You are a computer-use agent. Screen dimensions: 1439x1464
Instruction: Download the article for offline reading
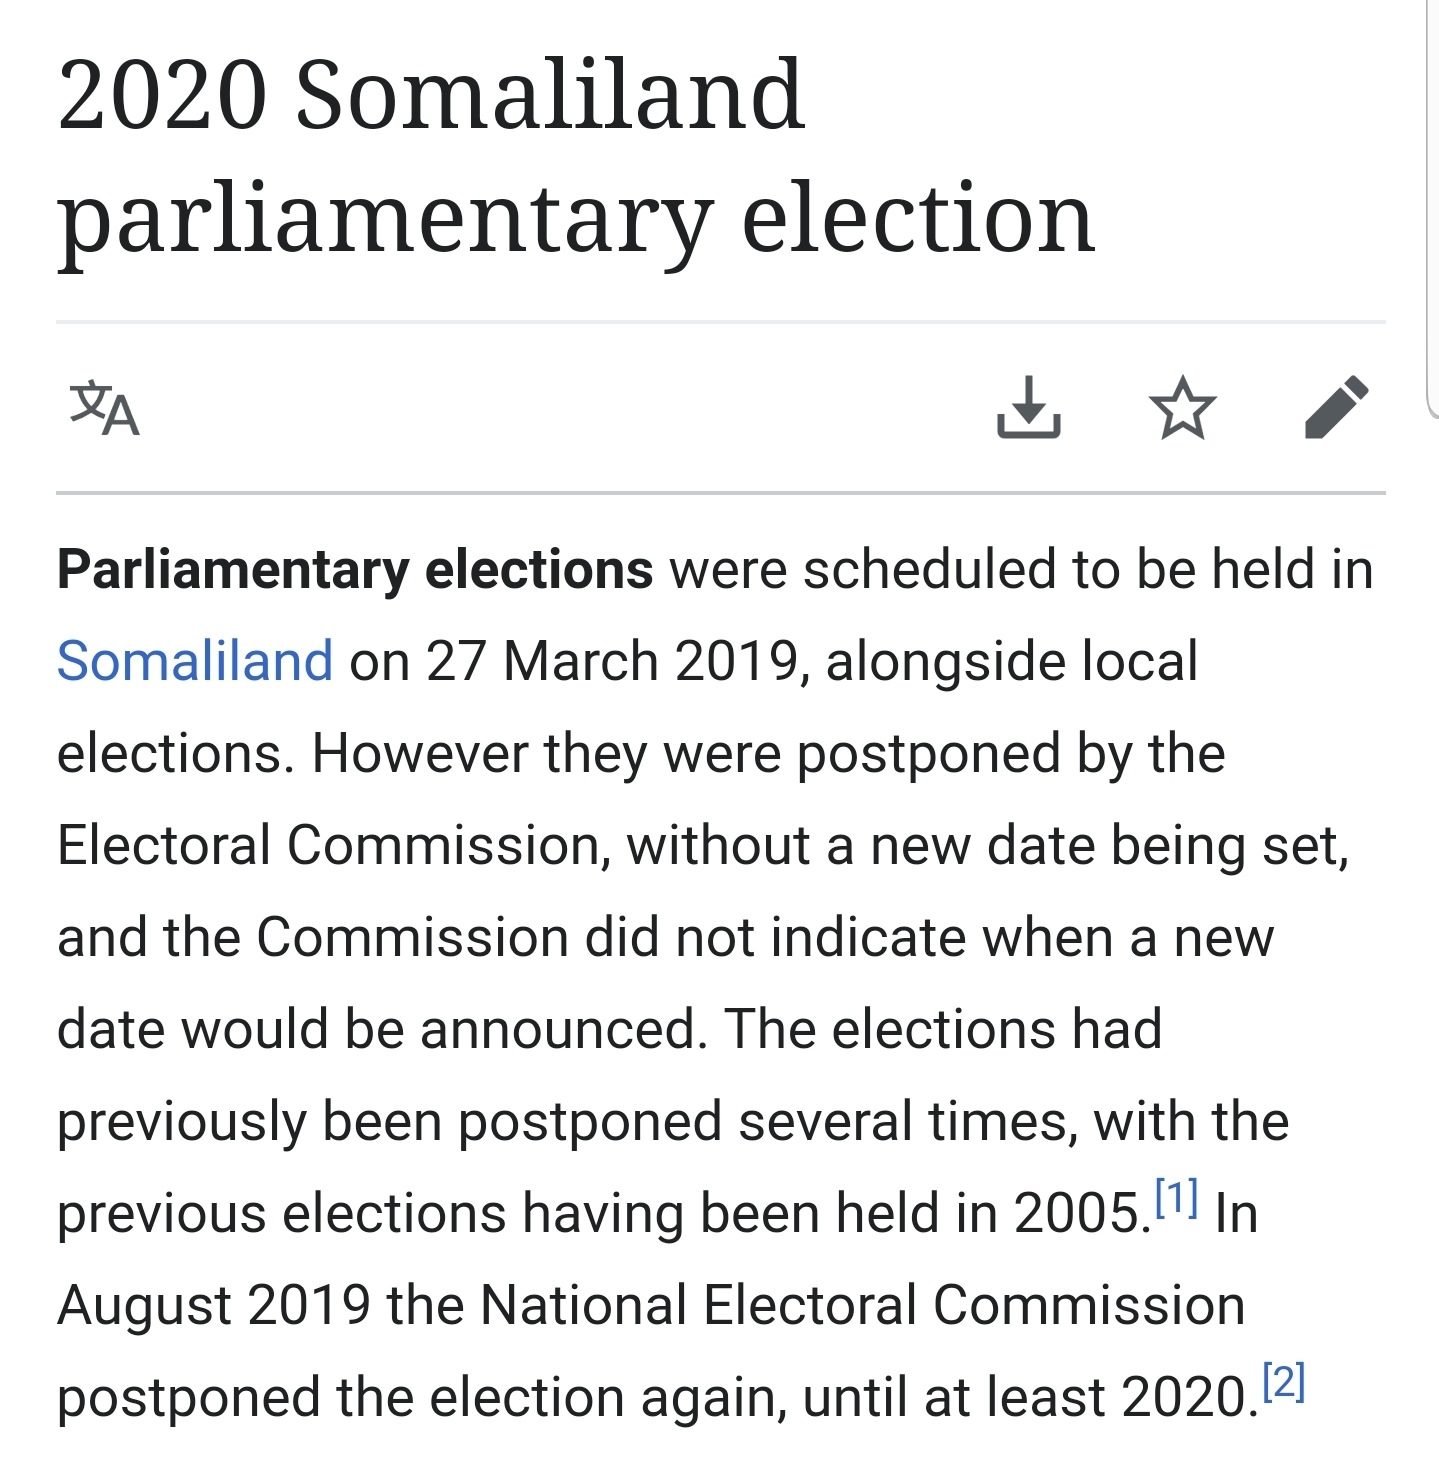1028,408
